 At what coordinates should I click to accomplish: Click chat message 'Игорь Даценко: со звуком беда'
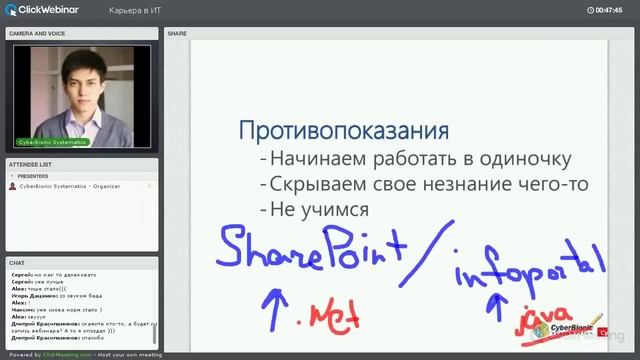pos(57,296)
